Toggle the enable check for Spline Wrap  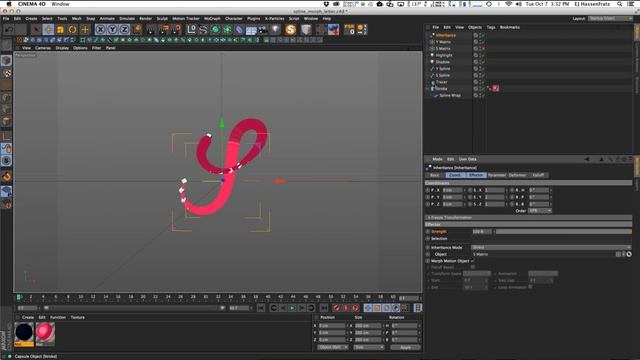pos(482,96)
